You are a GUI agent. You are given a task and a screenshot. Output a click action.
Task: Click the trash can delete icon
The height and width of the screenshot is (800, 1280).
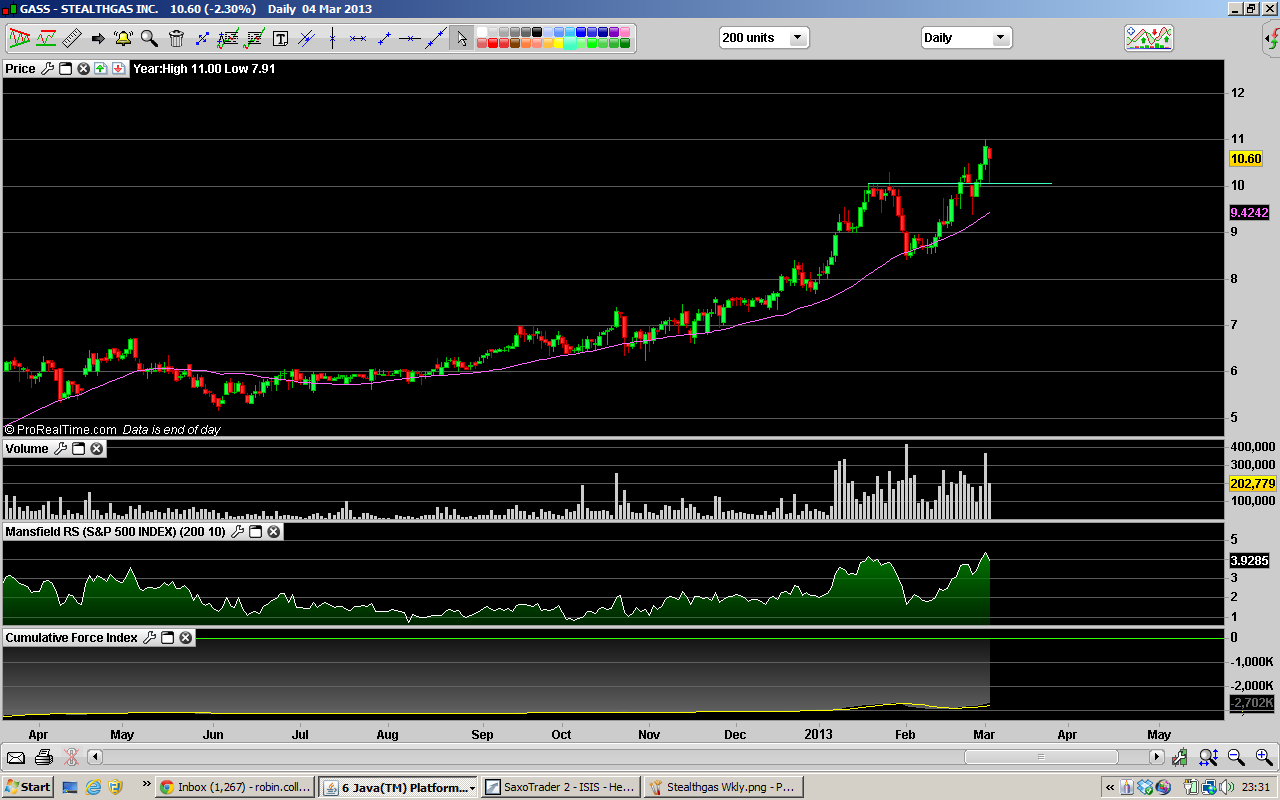176,39
